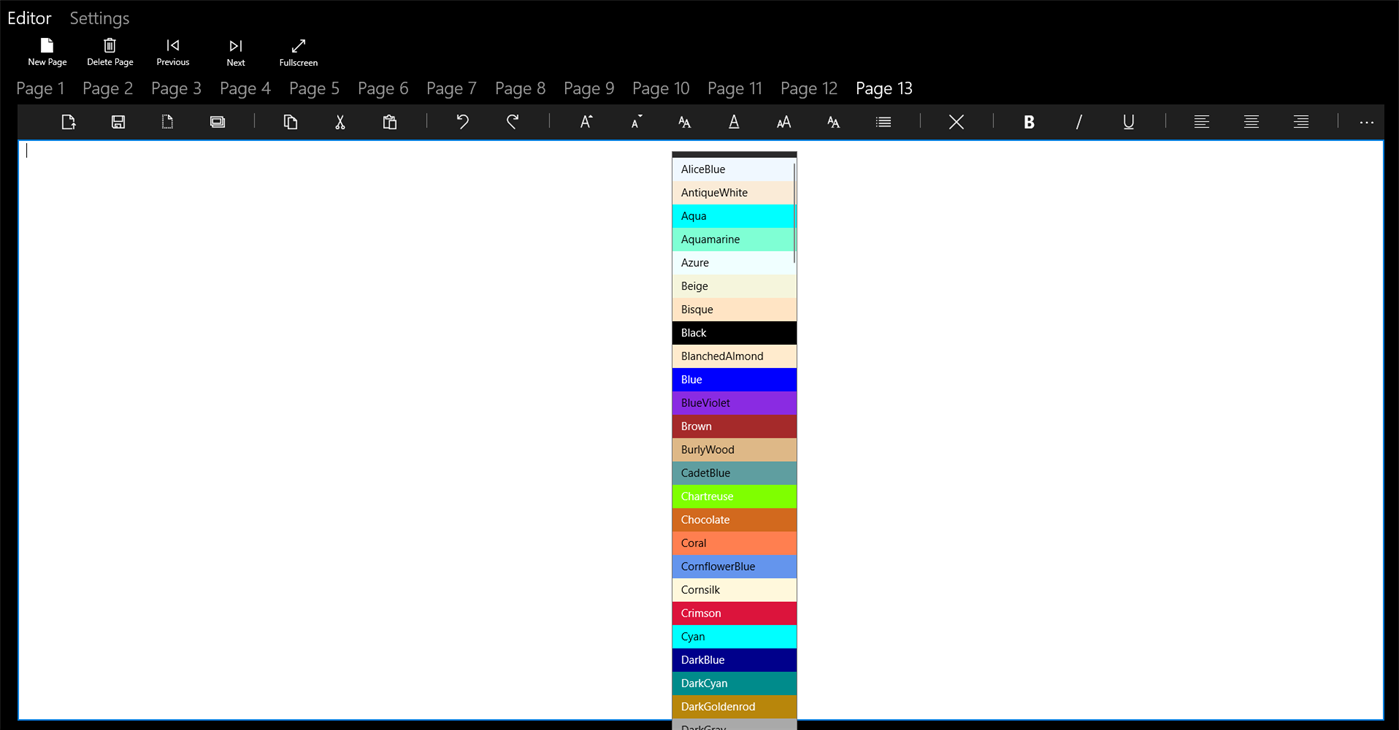
Task: Toggle underline formatting
Action: (x=1128, y=121)
